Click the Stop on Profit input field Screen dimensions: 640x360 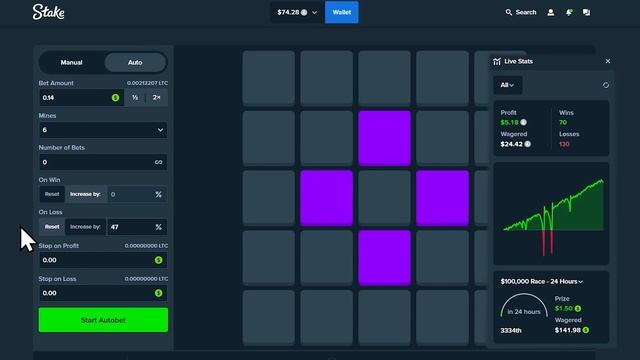103,260
